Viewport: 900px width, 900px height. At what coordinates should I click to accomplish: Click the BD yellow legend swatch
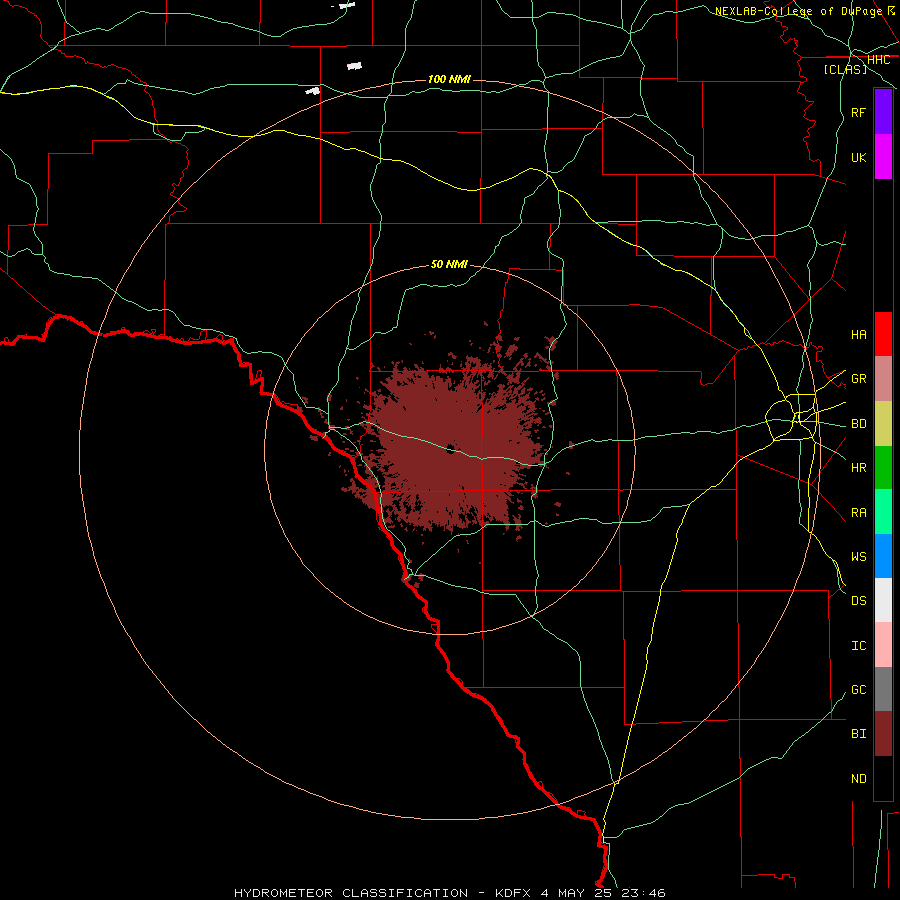pos(883,424)
